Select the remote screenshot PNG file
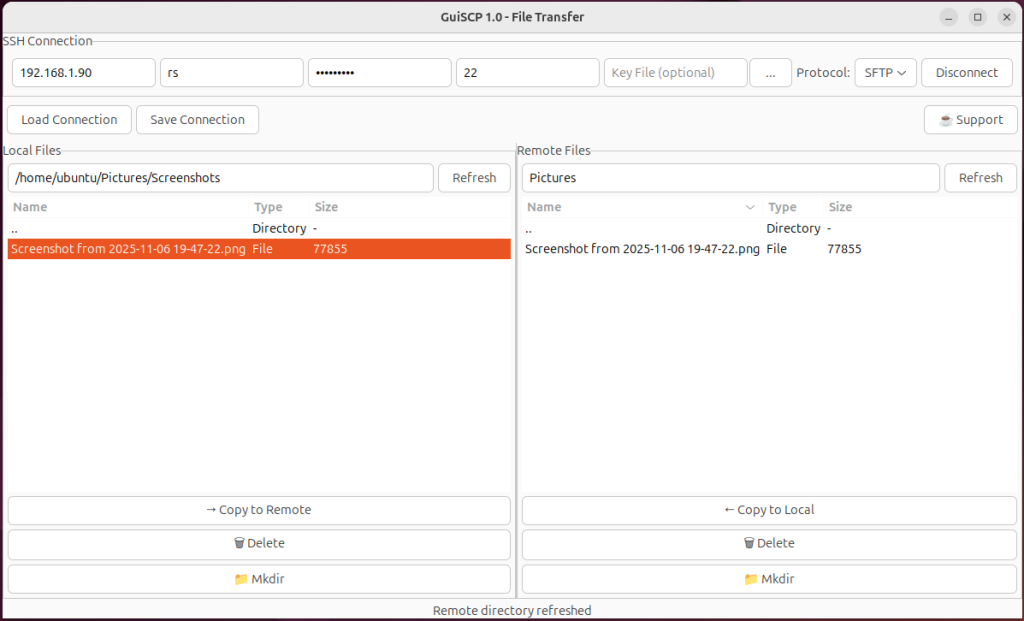 coord(642,249)
